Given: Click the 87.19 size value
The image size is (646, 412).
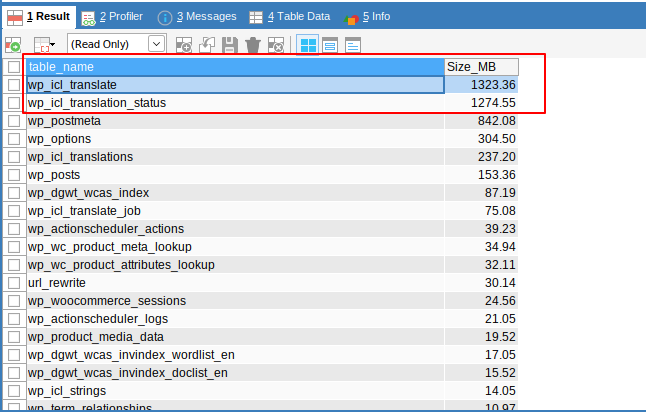Looking at the screenshot, I should tap(500, 193).
